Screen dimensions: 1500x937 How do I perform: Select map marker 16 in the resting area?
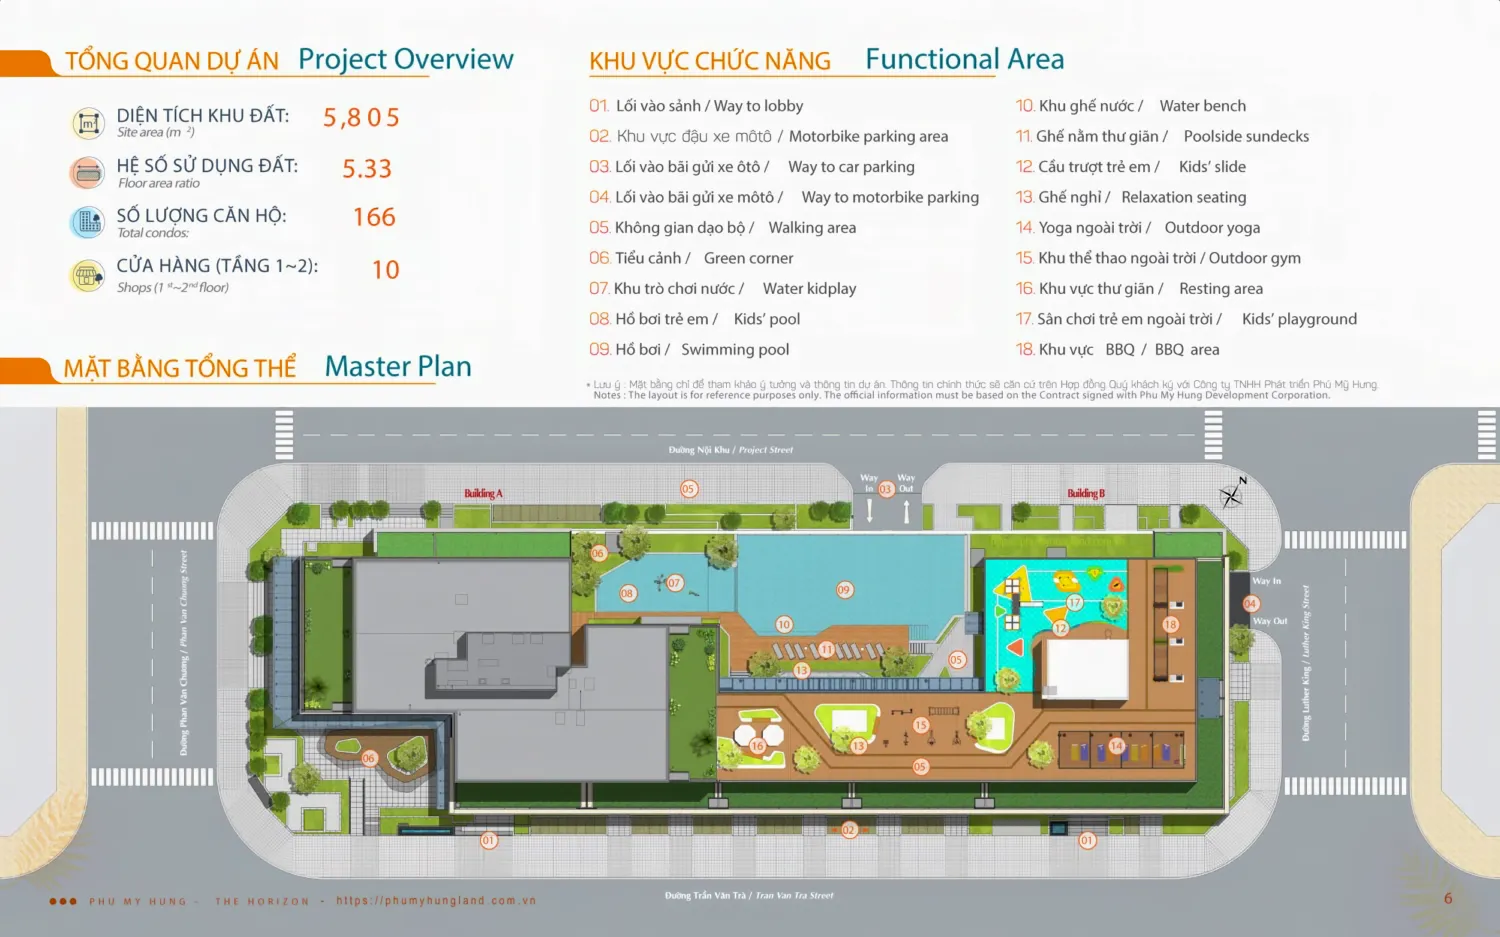click(x=757, y=746)
